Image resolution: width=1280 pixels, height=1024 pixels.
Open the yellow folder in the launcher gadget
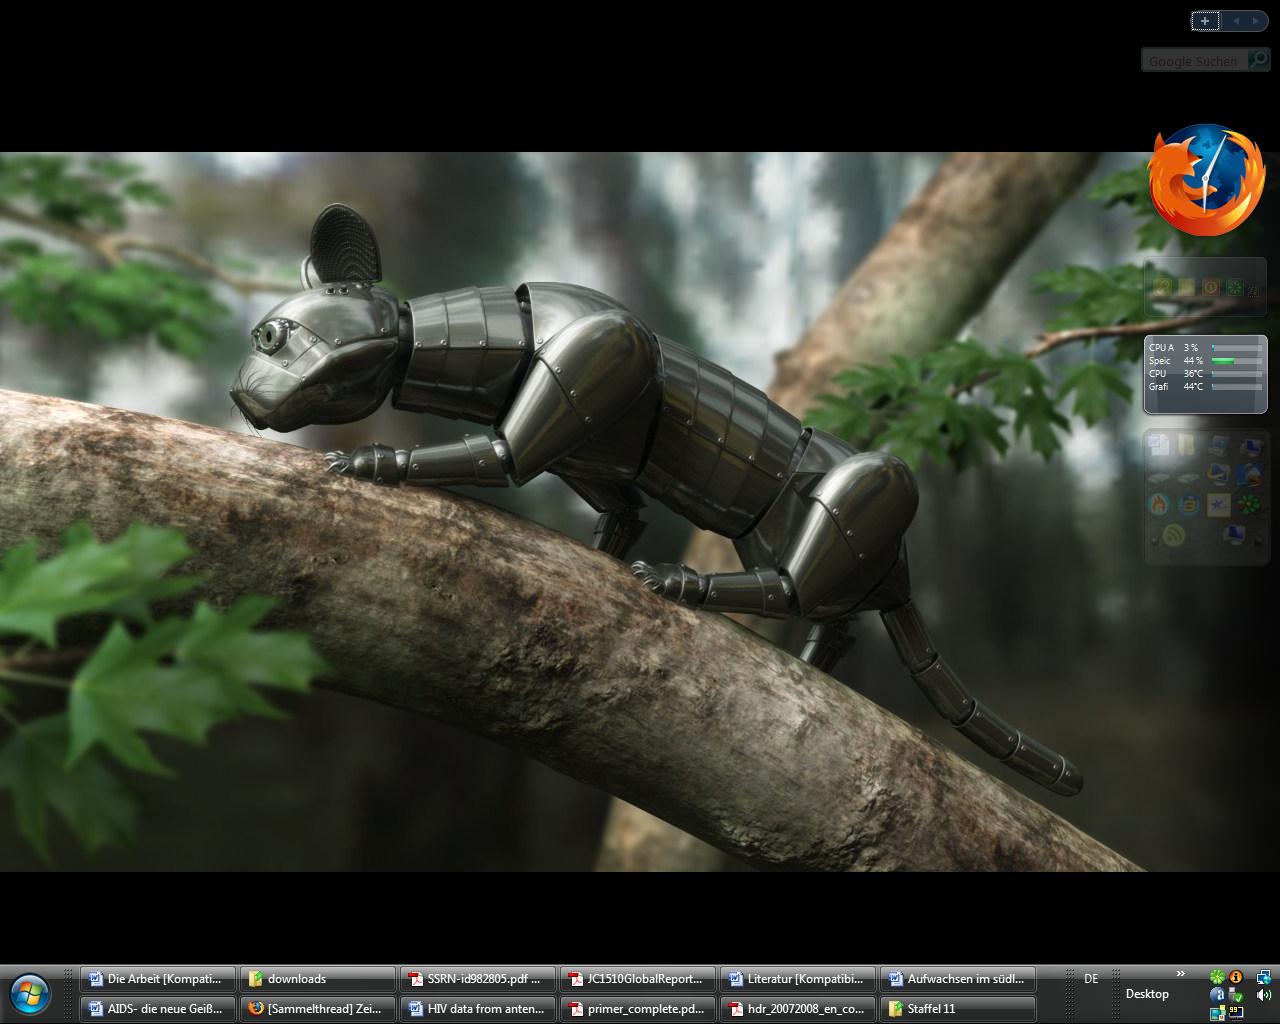tap(1186, 446)
